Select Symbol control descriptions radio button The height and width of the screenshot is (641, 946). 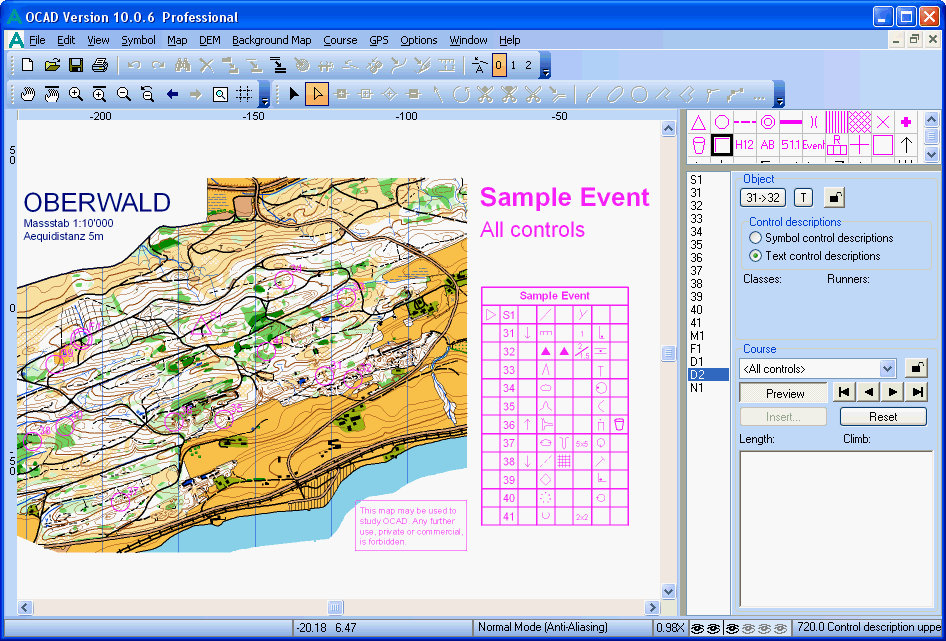tap(756, 238)
